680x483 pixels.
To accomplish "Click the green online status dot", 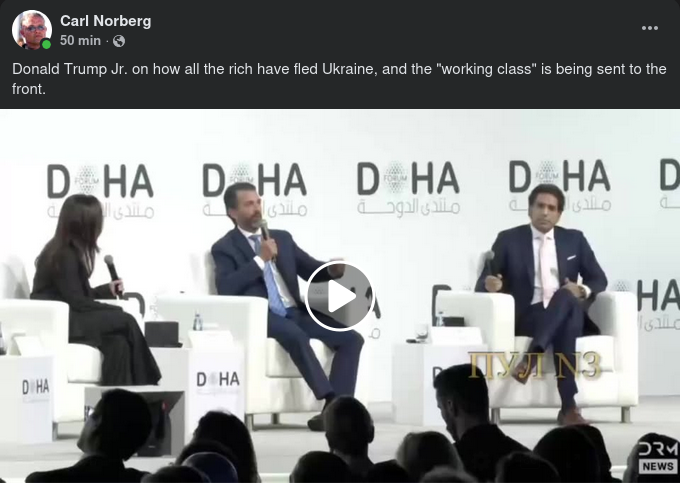I will (46, 44).
